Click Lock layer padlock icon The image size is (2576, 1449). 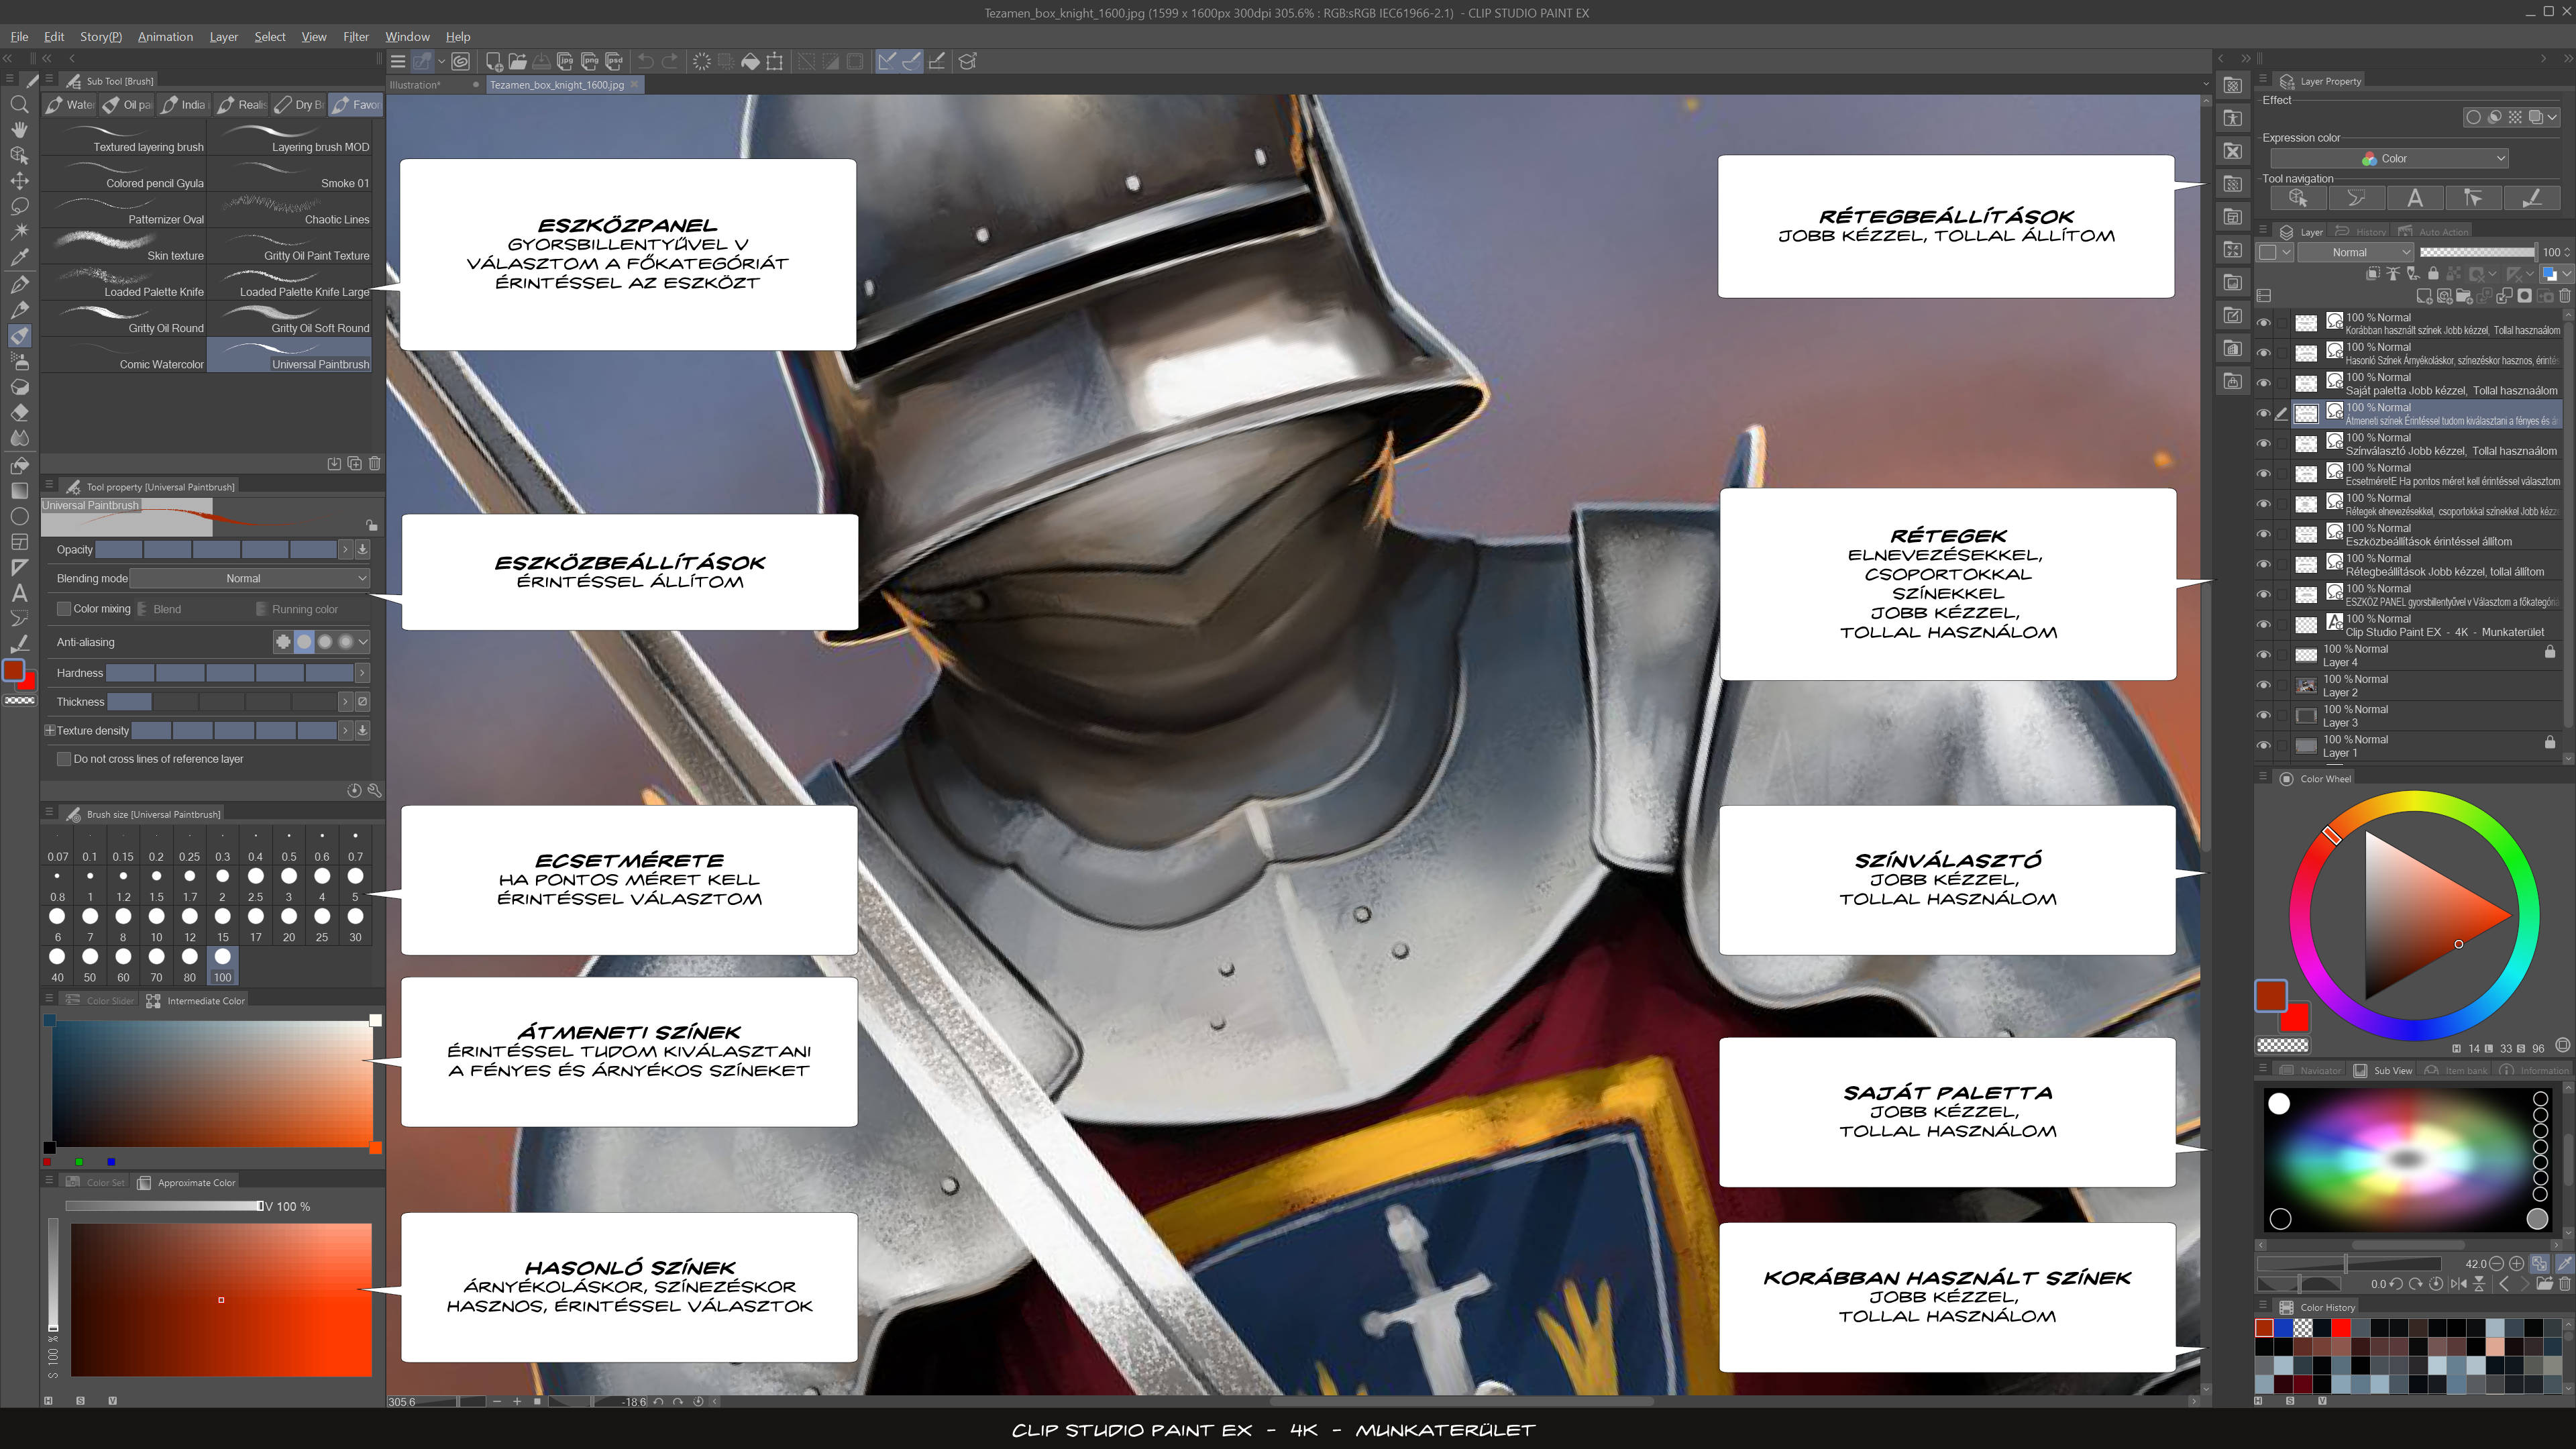coord(2433,273)
